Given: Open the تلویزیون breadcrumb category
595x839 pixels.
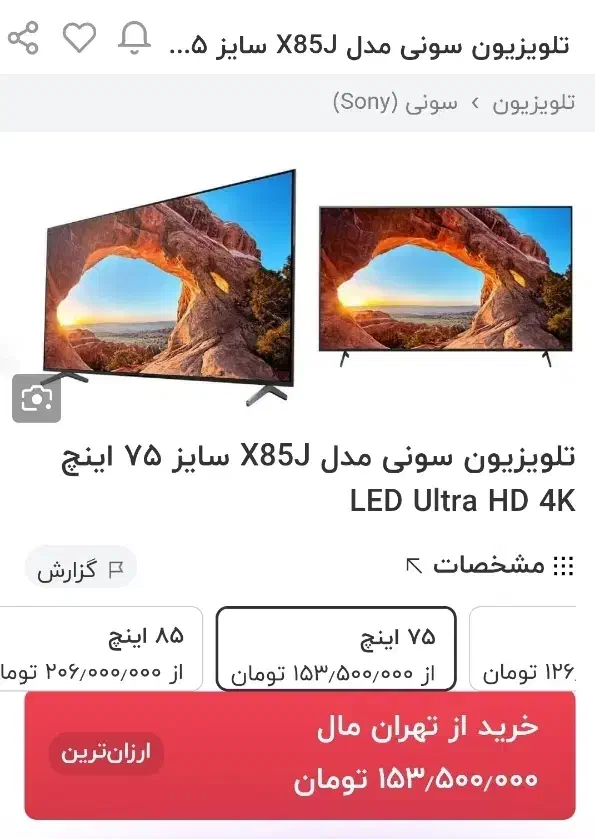Looking at the screenshot, I should point(533,103).
